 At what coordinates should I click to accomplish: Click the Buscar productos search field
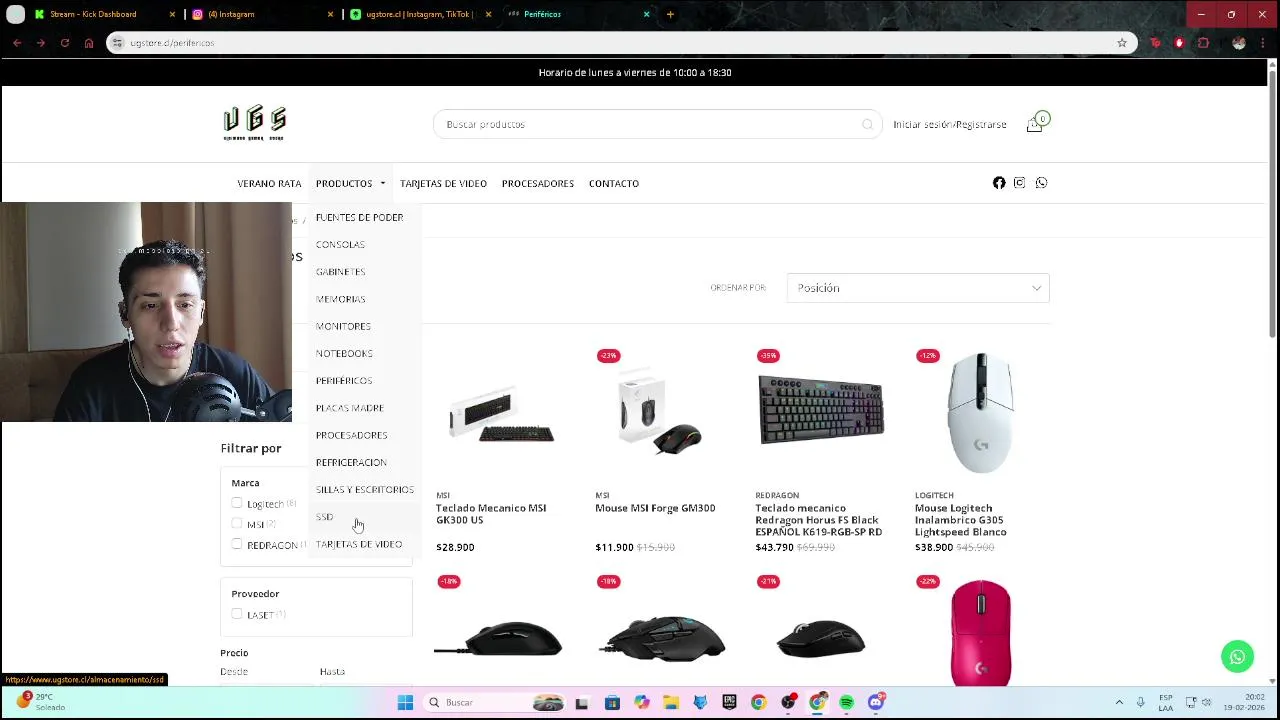click(658, 124)
